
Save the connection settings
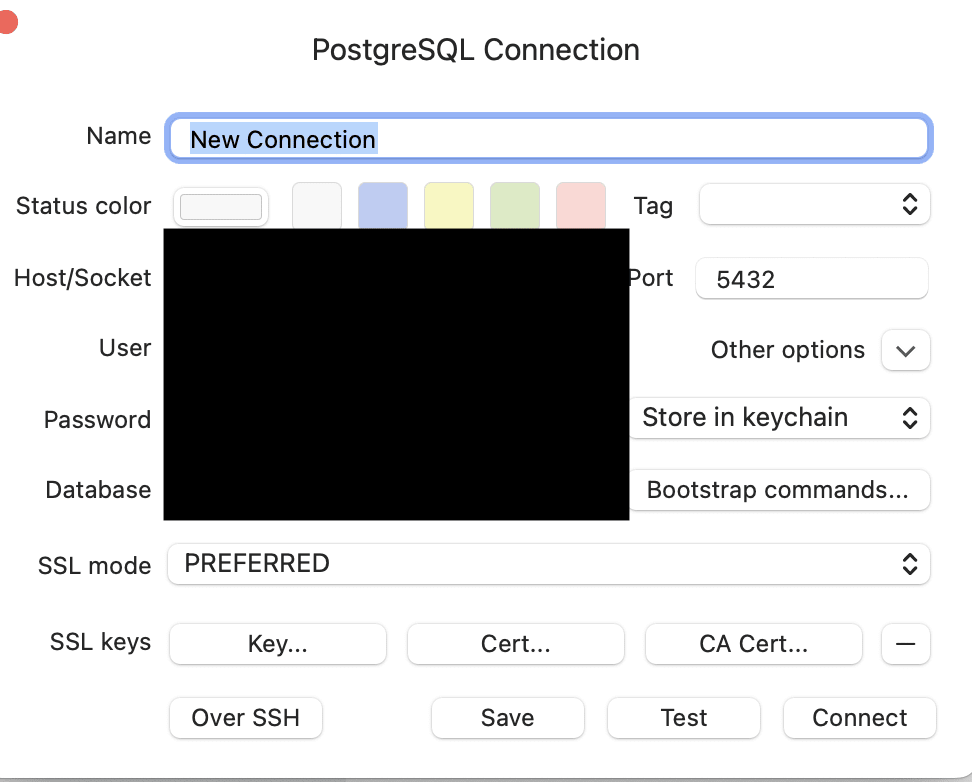[508, 718]
